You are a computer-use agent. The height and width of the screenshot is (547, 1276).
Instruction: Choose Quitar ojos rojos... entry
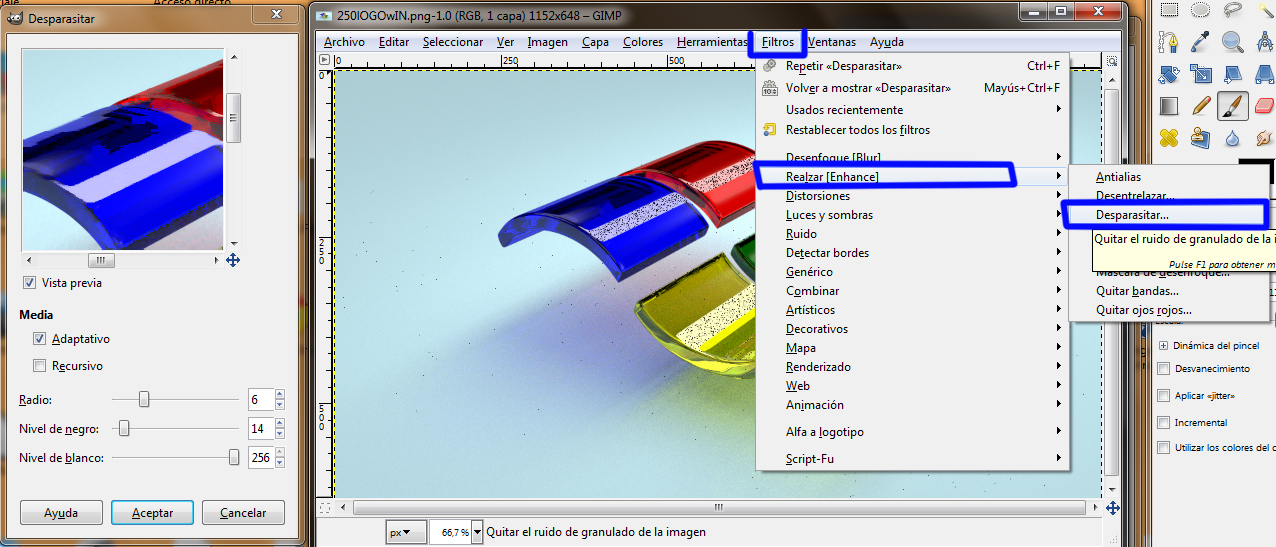[x=1170, y=310]
